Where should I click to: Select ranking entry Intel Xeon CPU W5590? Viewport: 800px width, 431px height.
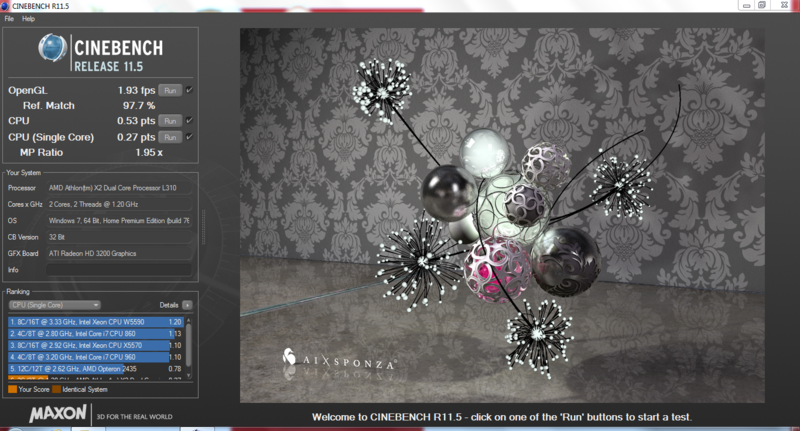point(95,322)
